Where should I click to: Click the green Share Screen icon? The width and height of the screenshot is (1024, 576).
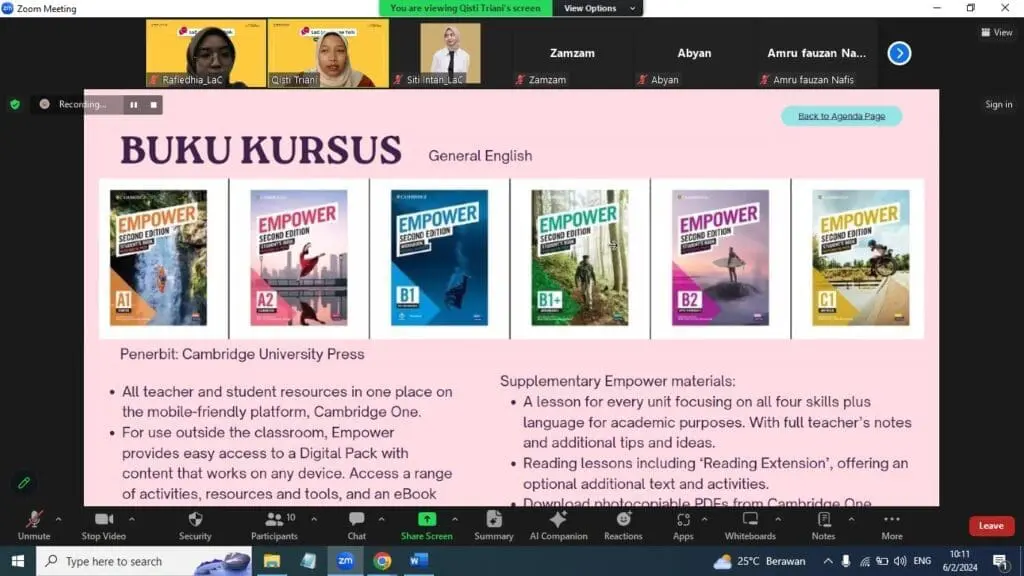pos(427,520)
